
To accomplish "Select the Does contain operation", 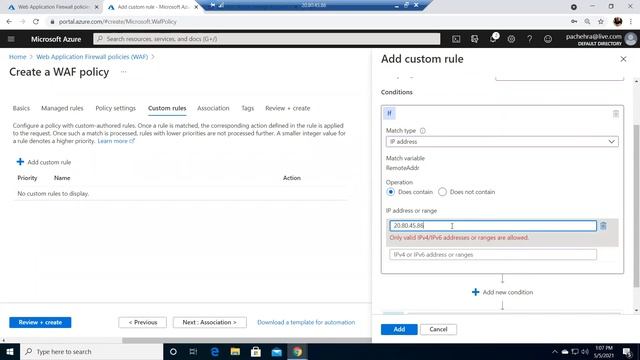I will (391, 192).
